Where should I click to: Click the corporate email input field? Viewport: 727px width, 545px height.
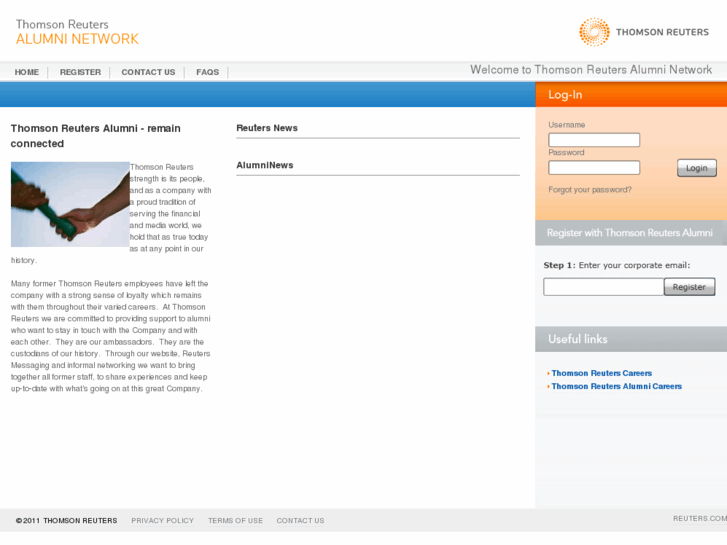(x=603, y=287)
